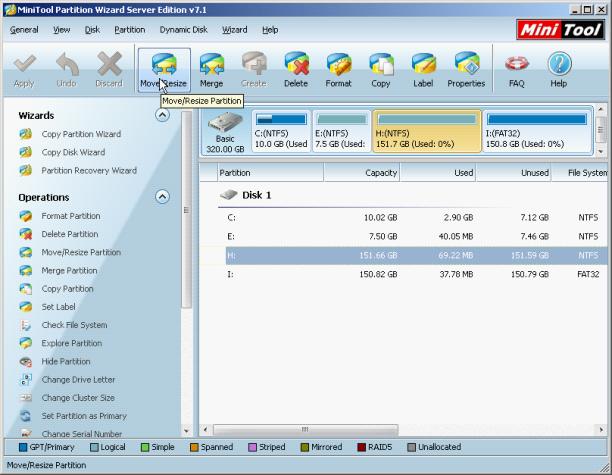The height and width of the screenshot is (475, 612).
Task: Sort by the Unused column header
Action: (x=513, y=173)
